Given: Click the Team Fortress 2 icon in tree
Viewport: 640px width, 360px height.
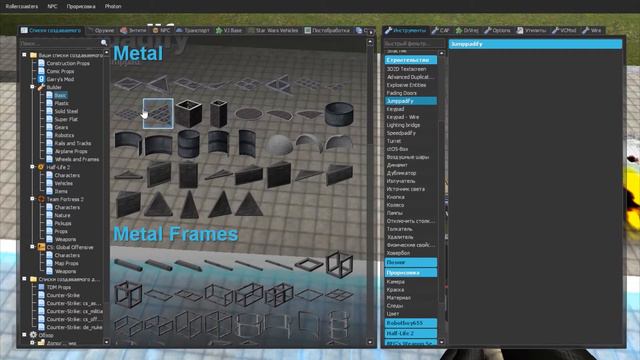Looking at the screenshot, I should [41, 199].
